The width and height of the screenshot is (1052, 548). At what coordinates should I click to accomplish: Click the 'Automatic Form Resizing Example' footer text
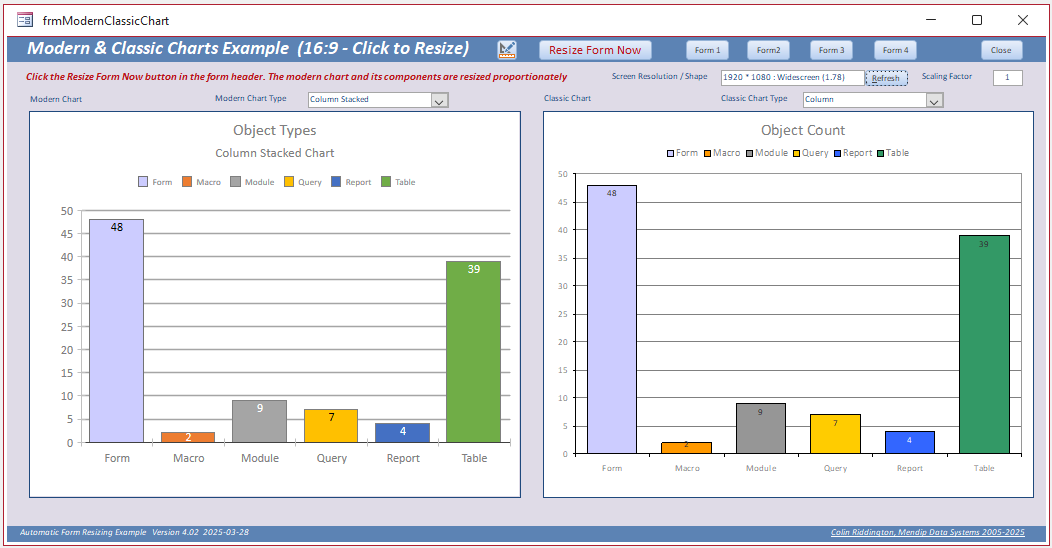point(83,532)
